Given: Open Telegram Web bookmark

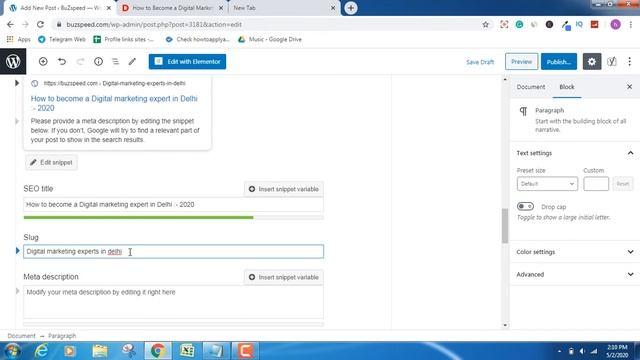Looking at the screenshot, I should coord(62,39).
